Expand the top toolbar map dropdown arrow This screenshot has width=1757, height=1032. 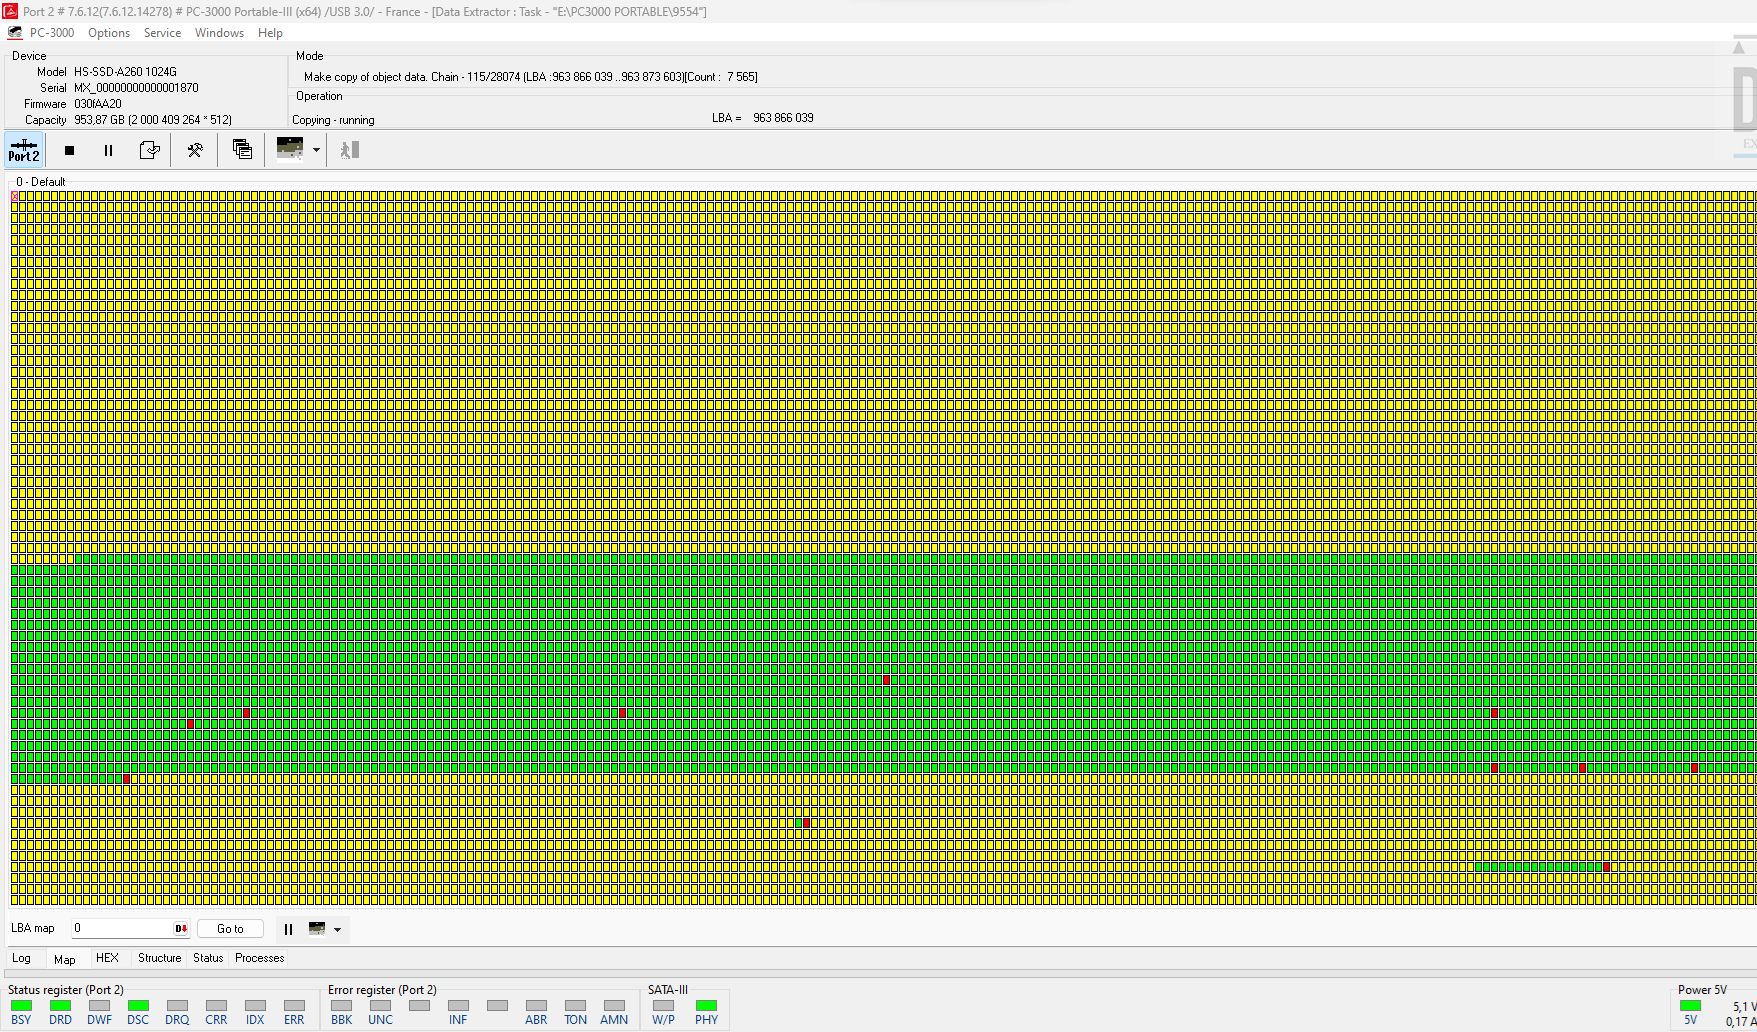click(x=316, y=150)
